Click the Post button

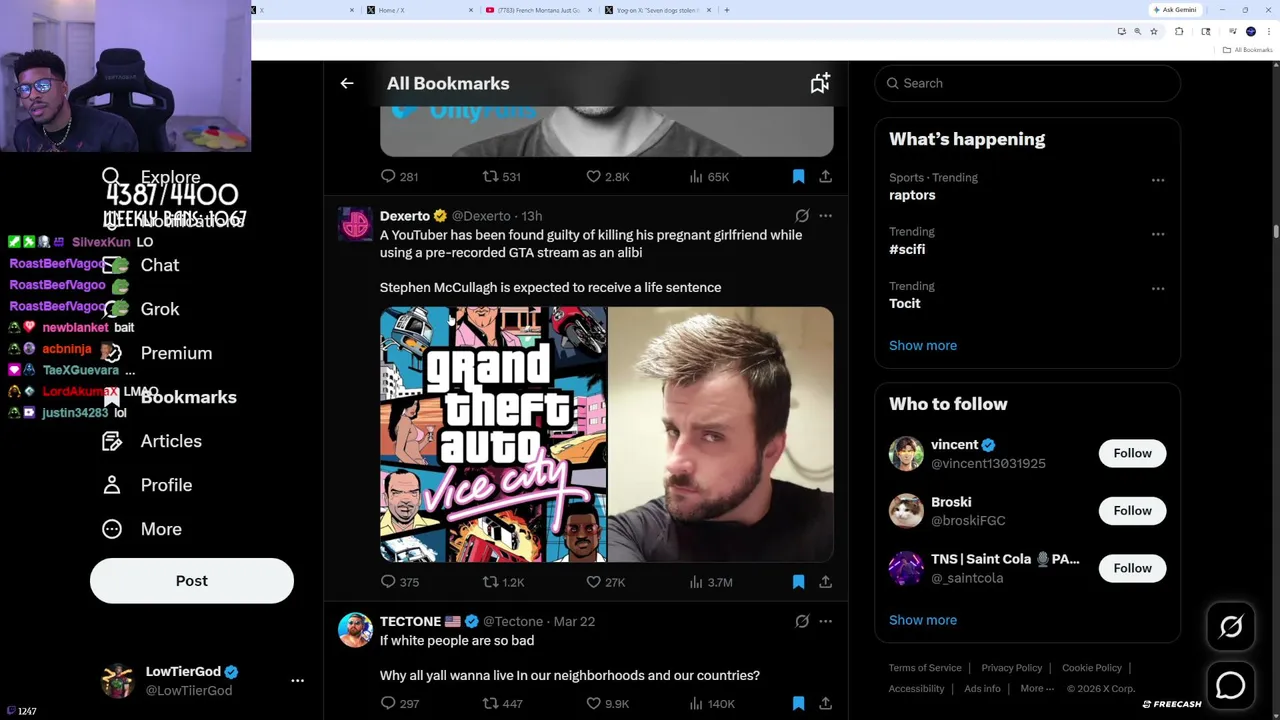(192, 581)
